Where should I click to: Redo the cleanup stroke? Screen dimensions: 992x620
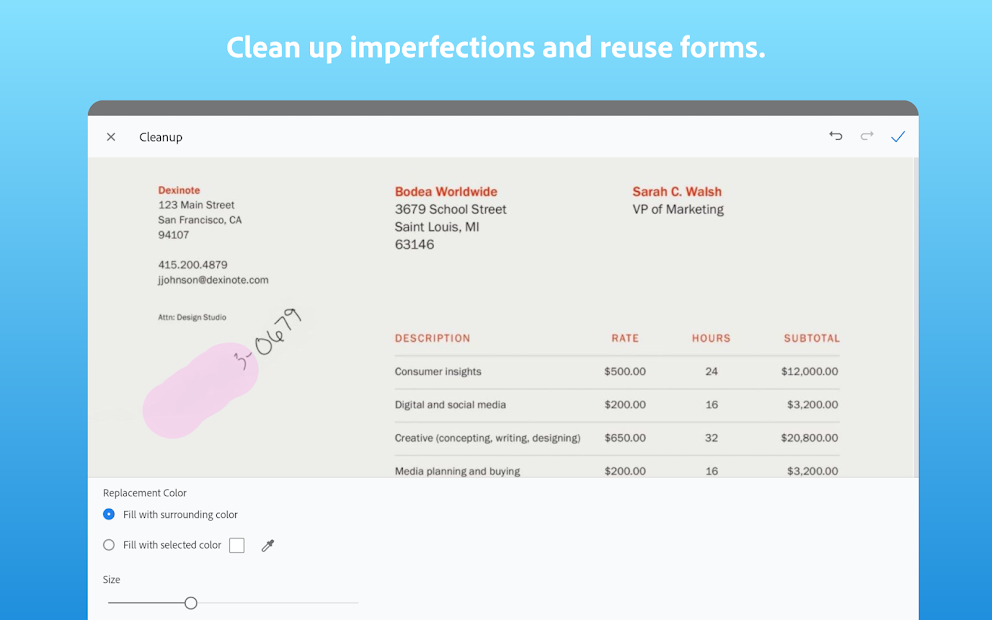coord(867,136)
